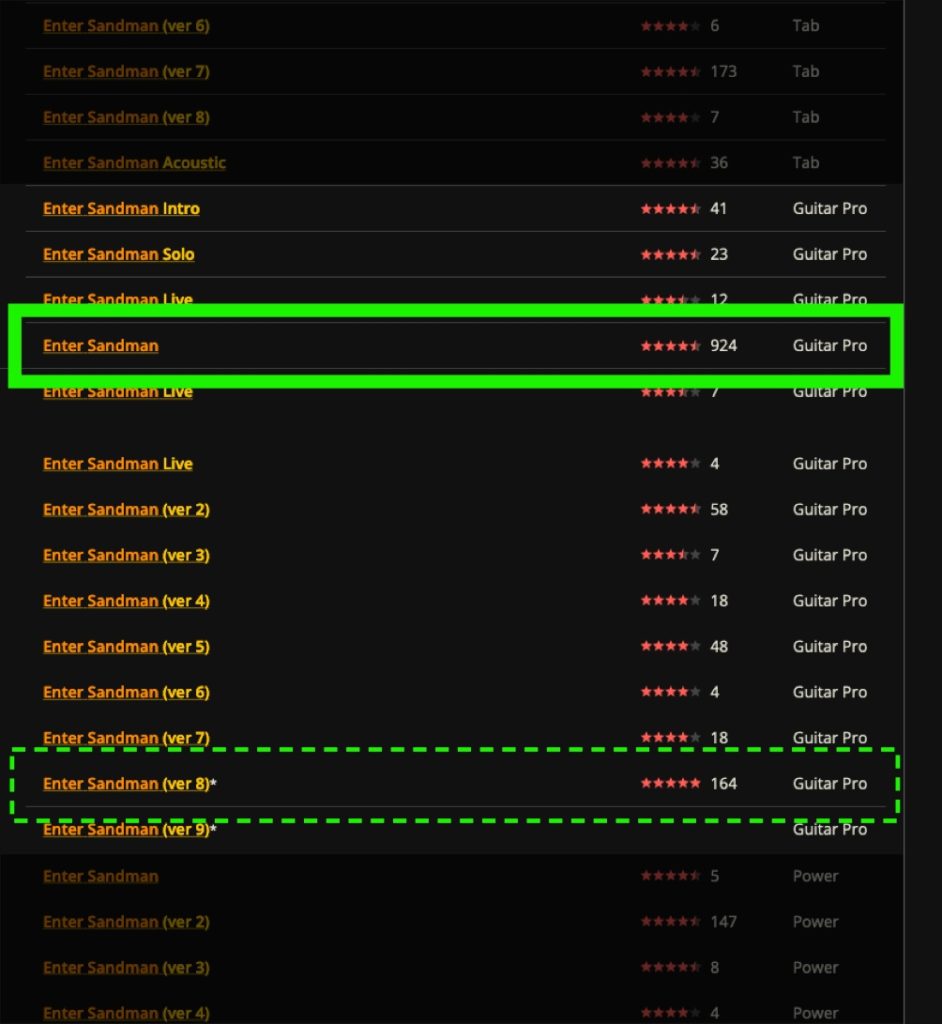Viewport: 942px width, 1024px height.
Task: Click the "Guitar Pro" label beside the 164 count
Action: pyautogui.click(x=830, y=784)
